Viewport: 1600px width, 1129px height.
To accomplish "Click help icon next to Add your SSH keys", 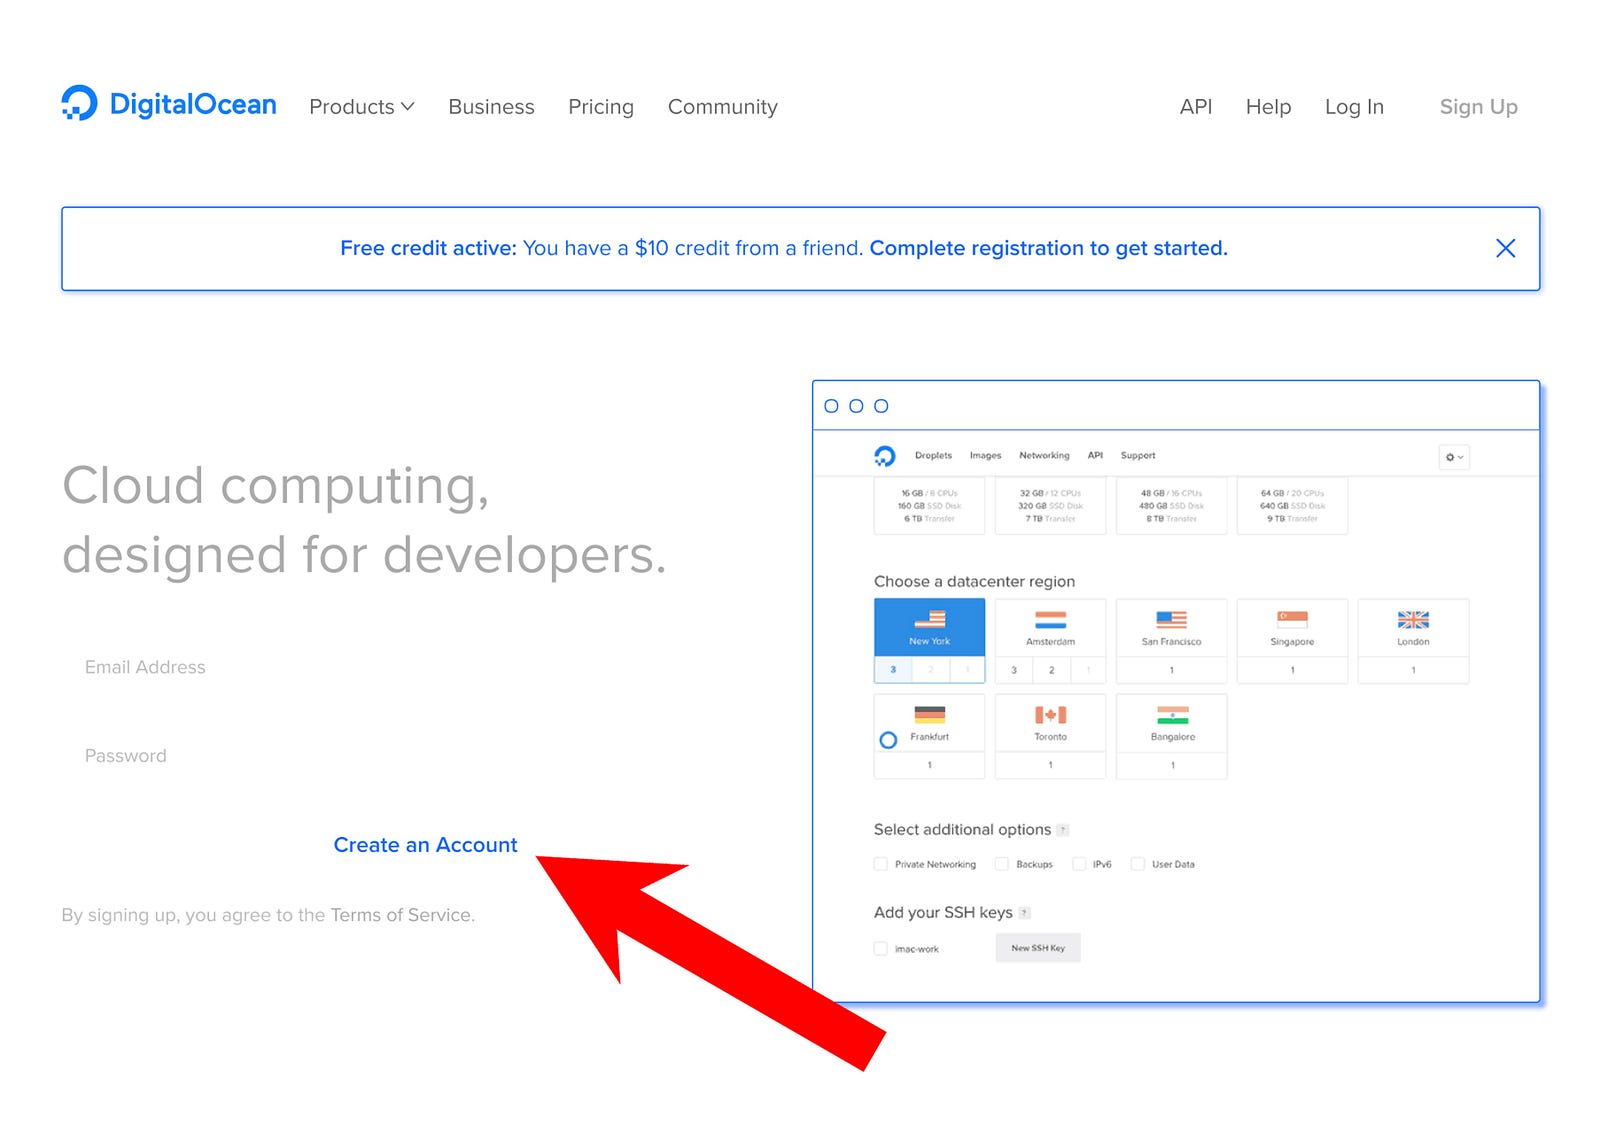I will 1024,913.
